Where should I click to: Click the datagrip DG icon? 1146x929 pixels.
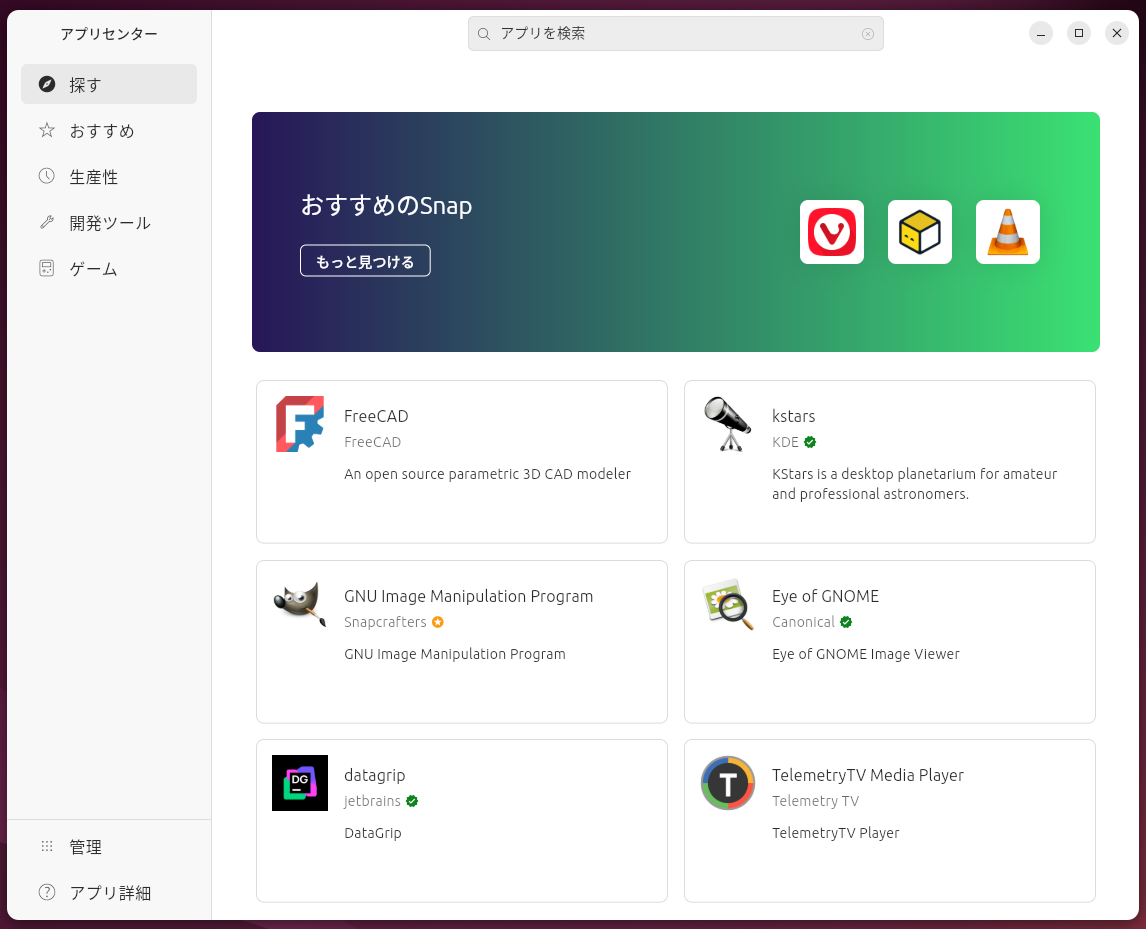[300, 783]
